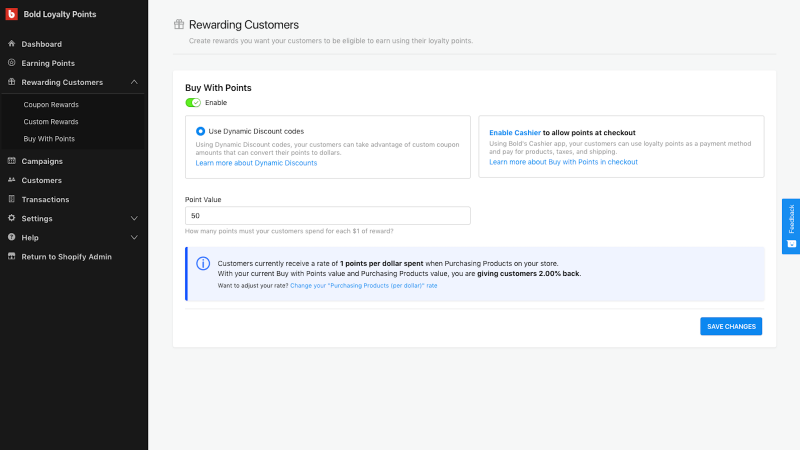Click the Campaigns calendar icon
The image size is (800, 450).
12,161
